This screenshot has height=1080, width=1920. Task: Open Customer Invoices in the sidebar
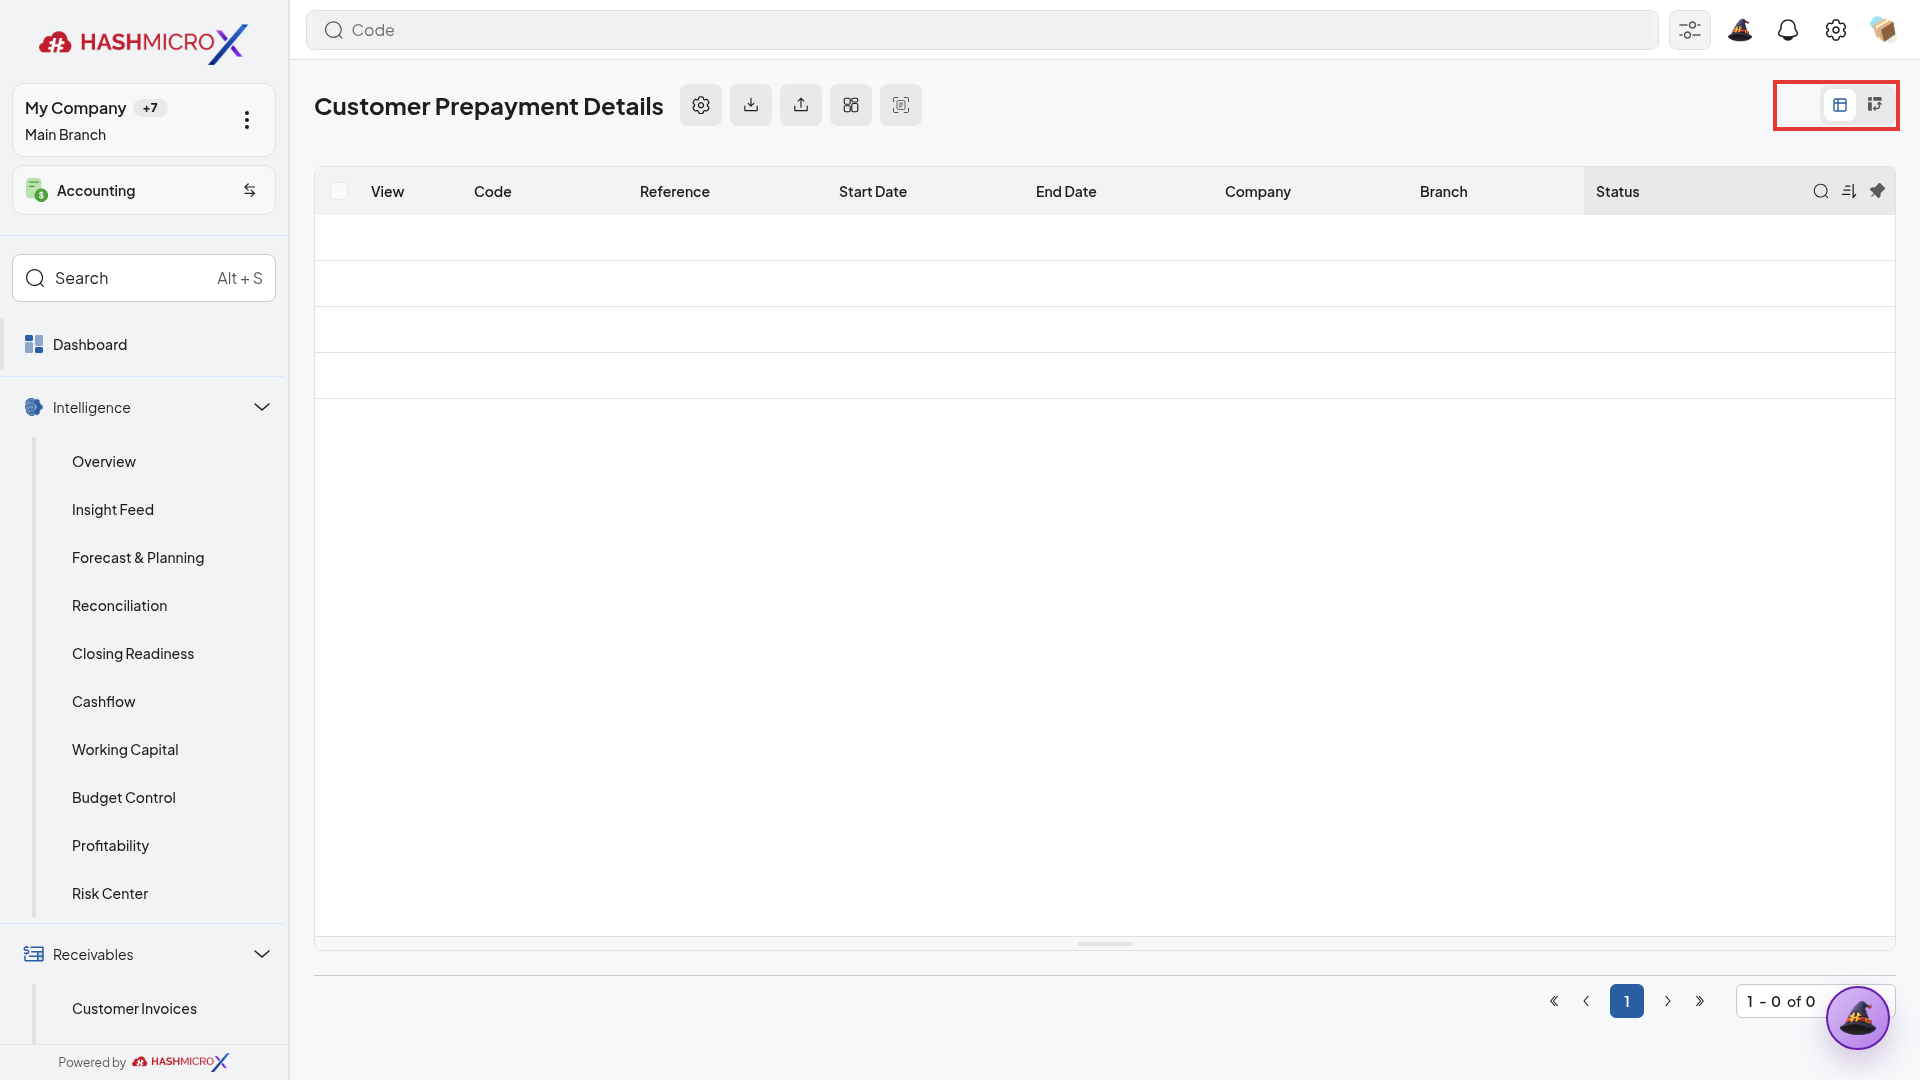click(134, 1009)
